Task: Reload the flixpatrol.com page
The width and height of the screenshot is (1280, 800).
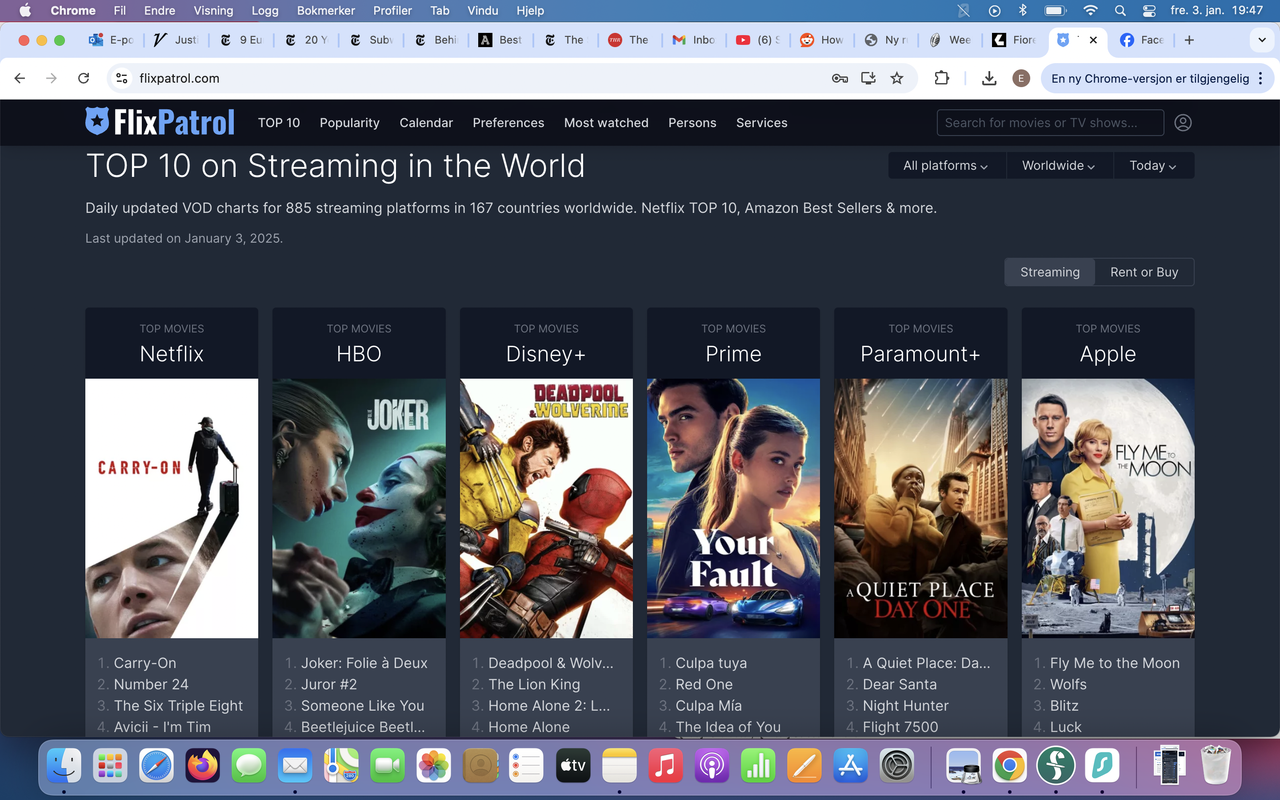Action: (84, 78)
